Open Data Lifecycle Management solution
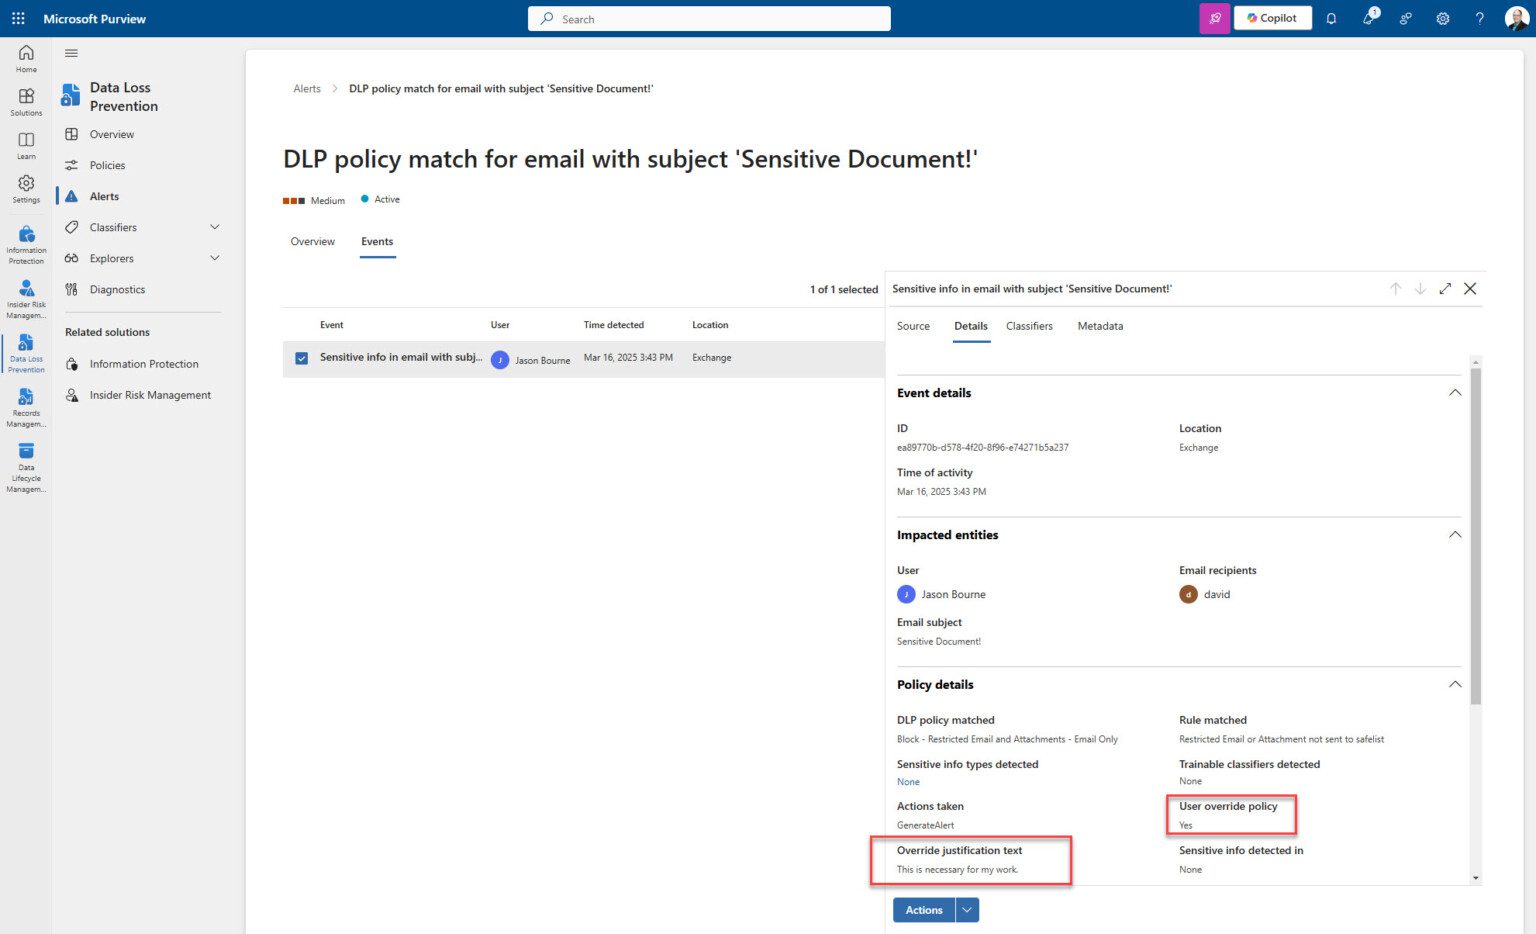This screenshot has height=934, width=1536. pos(25,465)
